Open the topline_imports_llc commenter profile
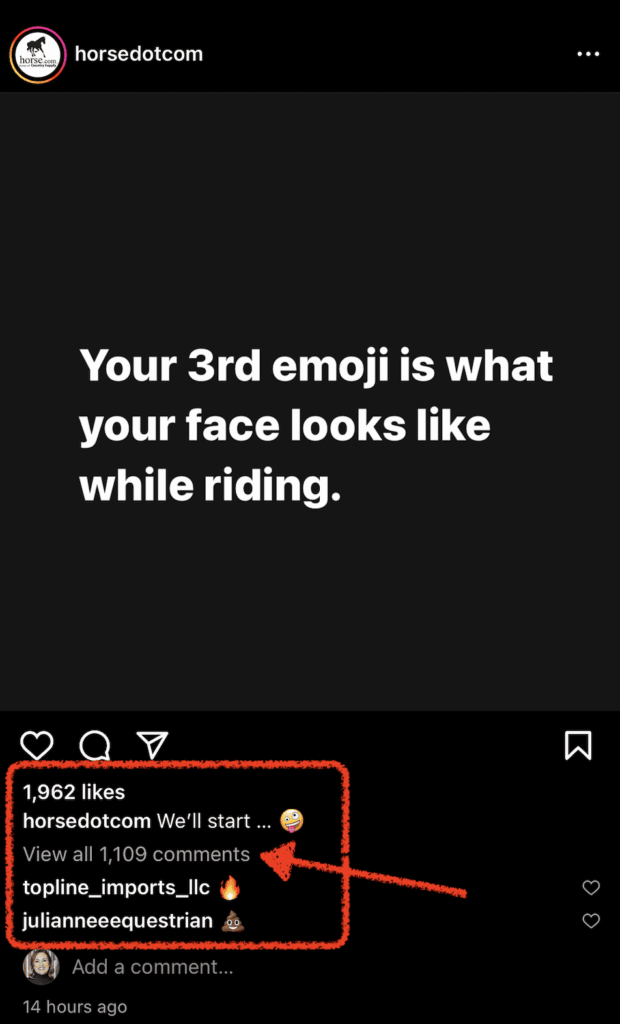The image size is (620, 1024). (117, 888)
